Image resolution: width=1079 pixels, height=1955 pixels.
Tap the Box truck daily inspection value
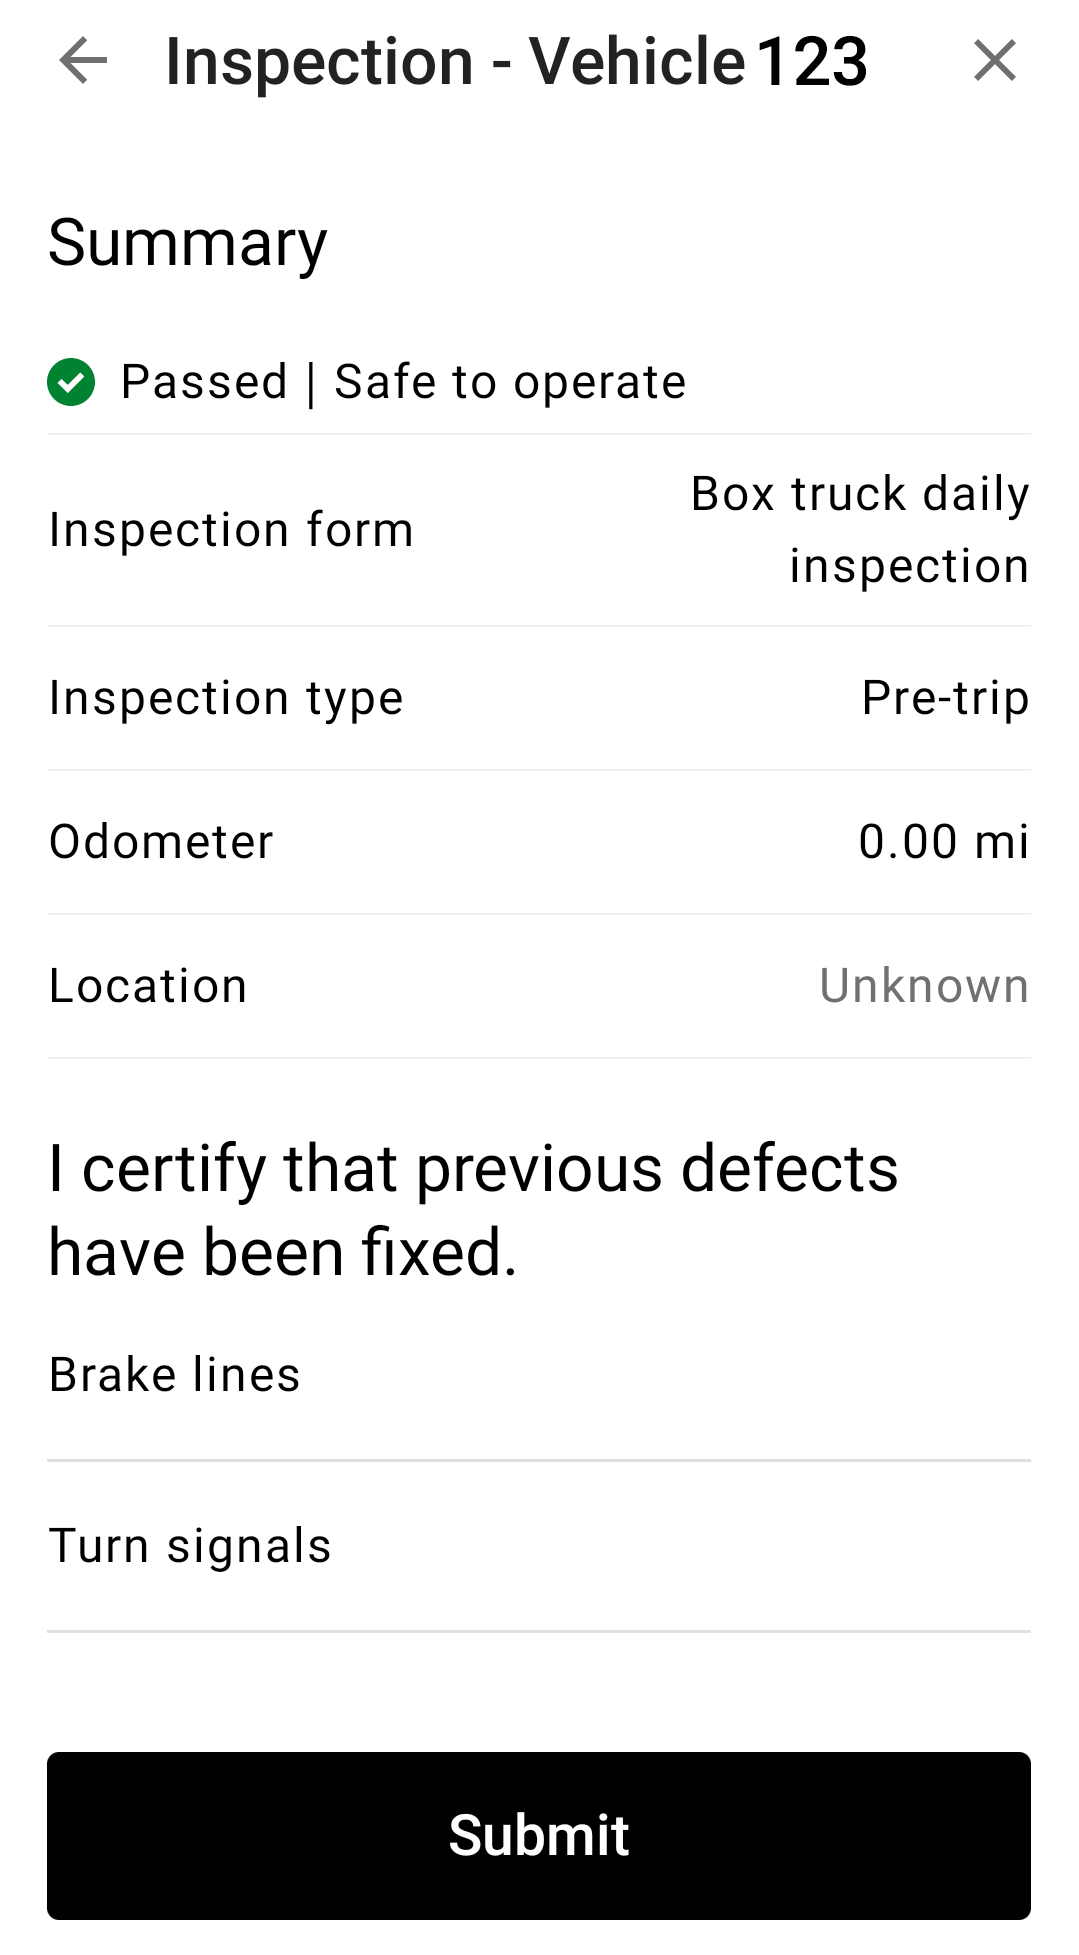click(860, 530)
